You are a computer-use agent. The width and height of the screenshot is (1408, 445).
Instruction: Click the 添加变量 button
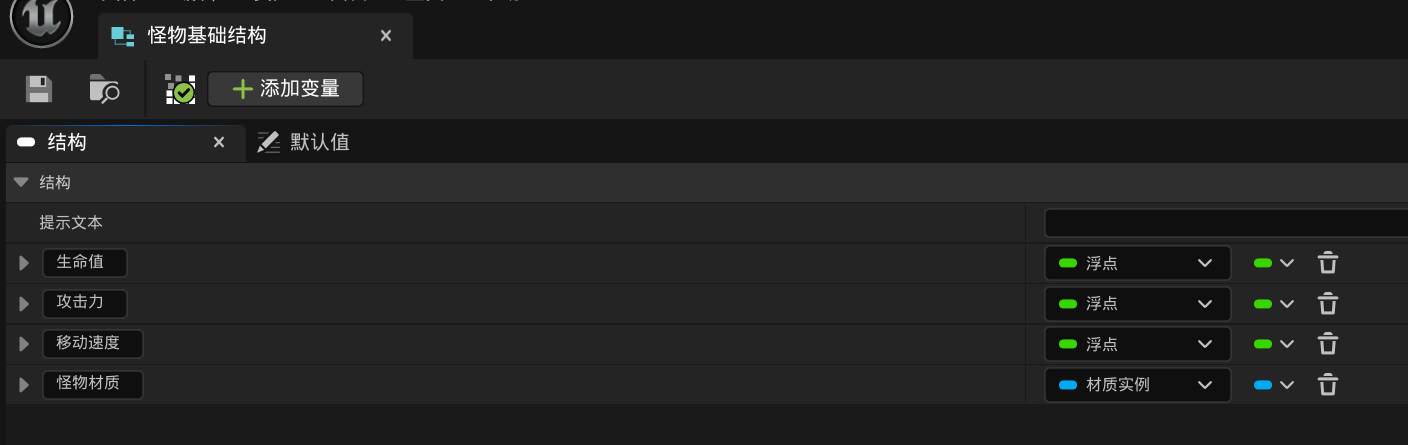click(285, 89)
